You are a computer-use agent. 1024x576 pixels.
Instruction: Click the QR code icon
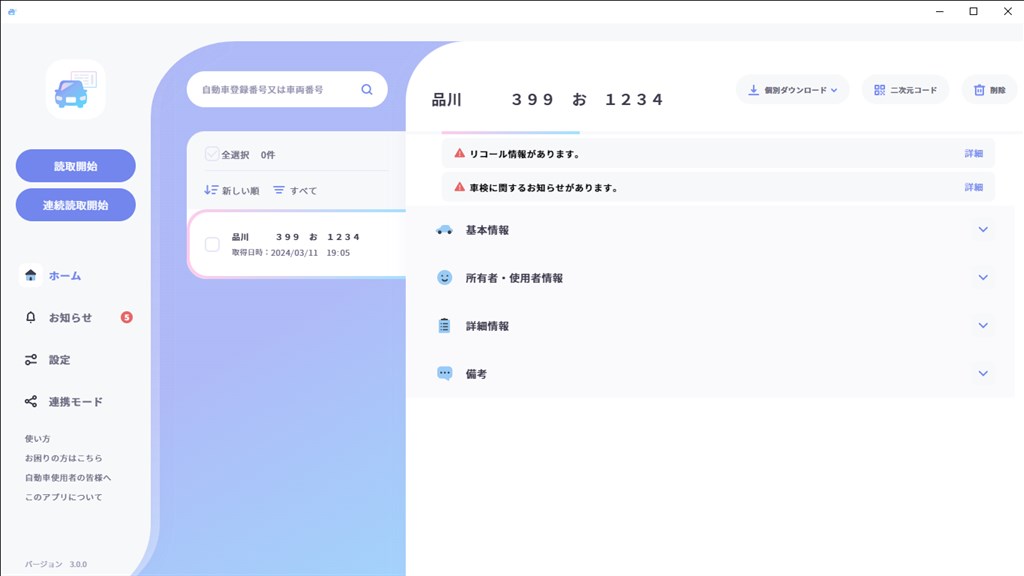[x=880, y=90]
